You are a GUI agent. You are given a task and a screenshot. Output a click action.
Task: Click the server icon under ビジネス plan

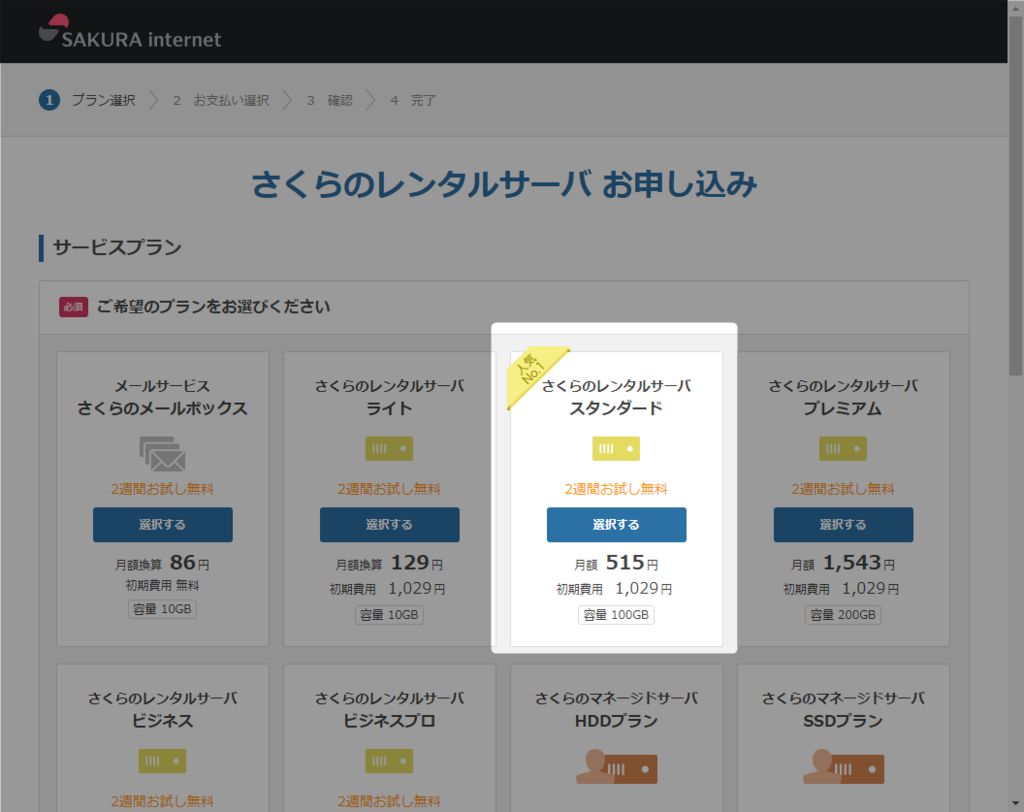(163, 761)
